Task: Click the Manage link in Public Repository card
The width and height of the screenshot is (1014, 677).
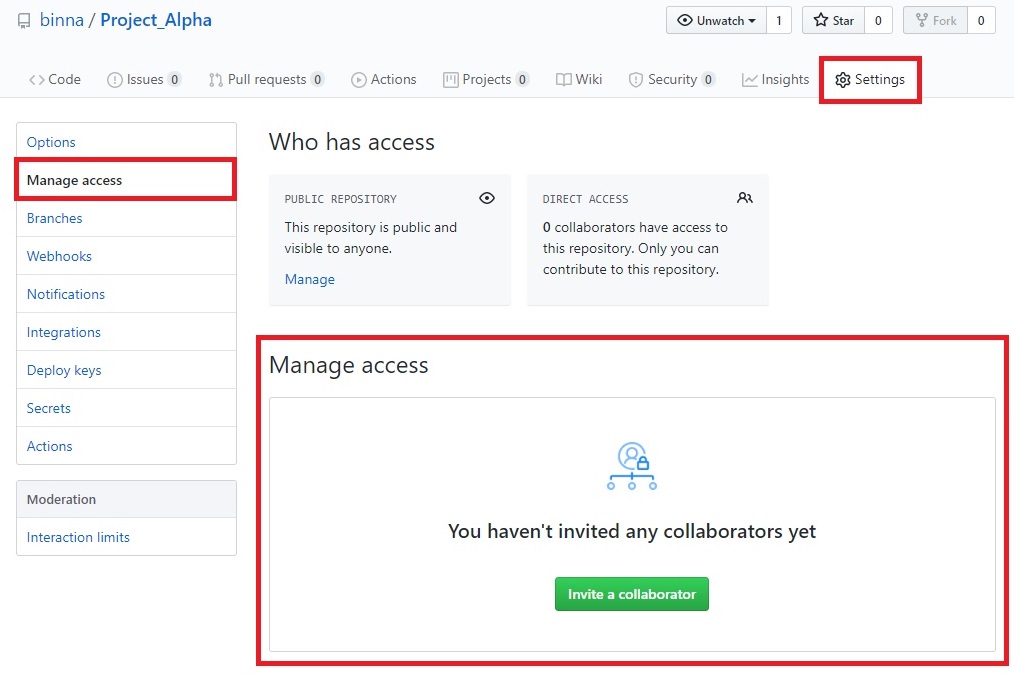Action: 310,279
